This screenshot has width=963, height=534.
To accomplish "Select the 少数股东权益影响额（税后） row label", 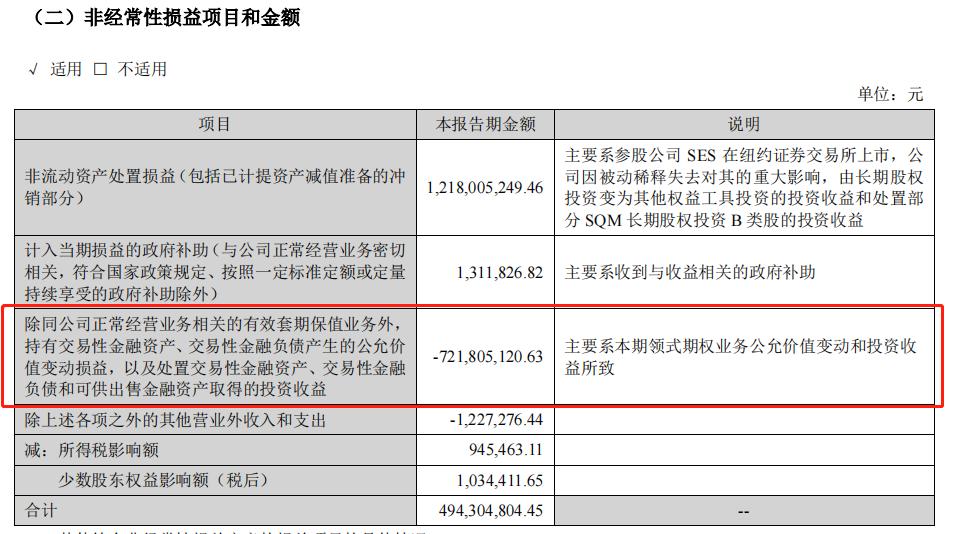I will [163, 480].
